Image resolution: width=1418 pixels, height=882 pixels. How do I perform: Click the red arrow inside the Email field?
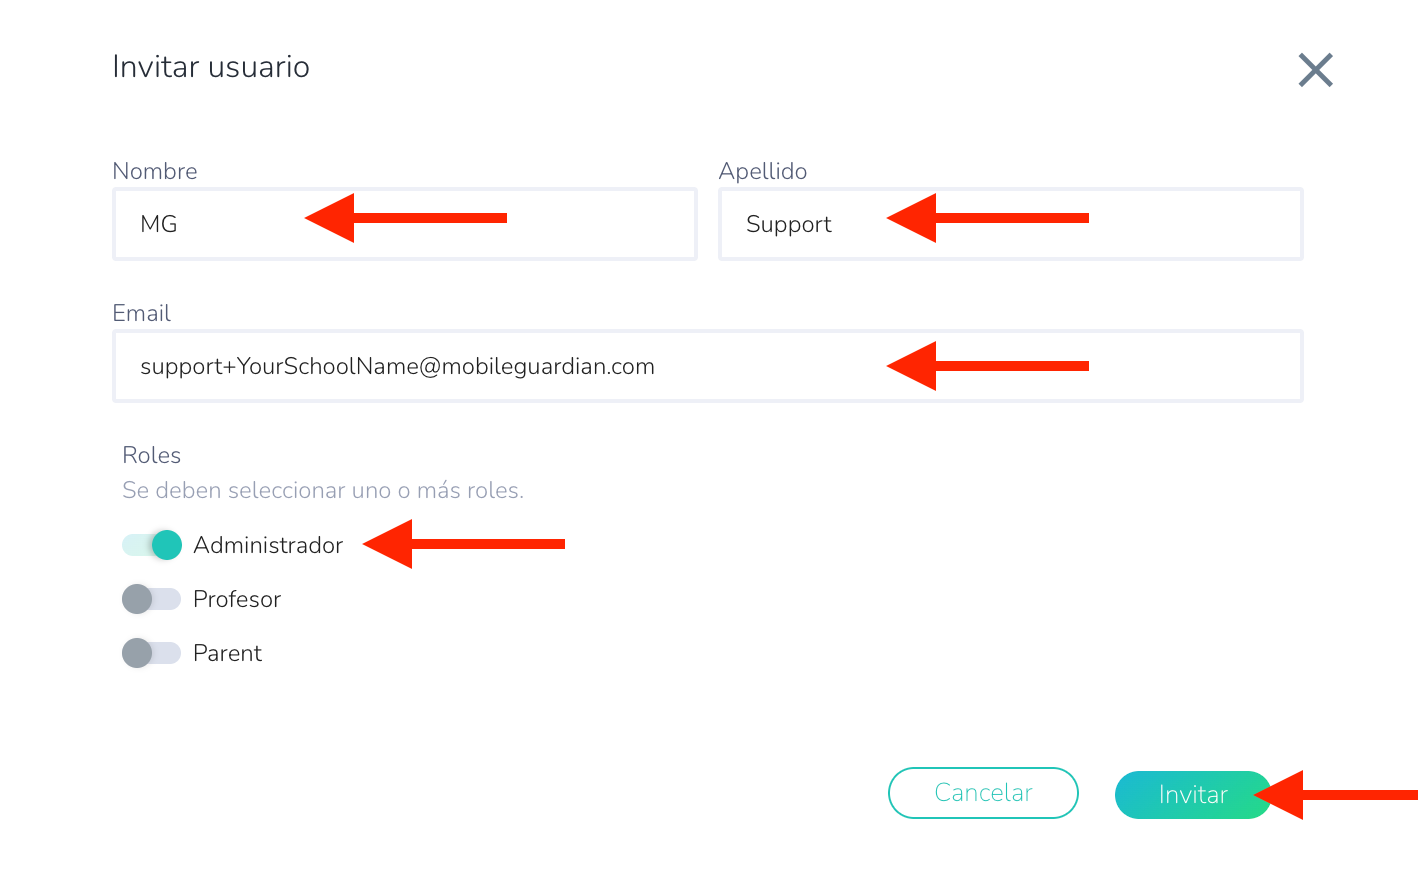[x=987, y=366]
